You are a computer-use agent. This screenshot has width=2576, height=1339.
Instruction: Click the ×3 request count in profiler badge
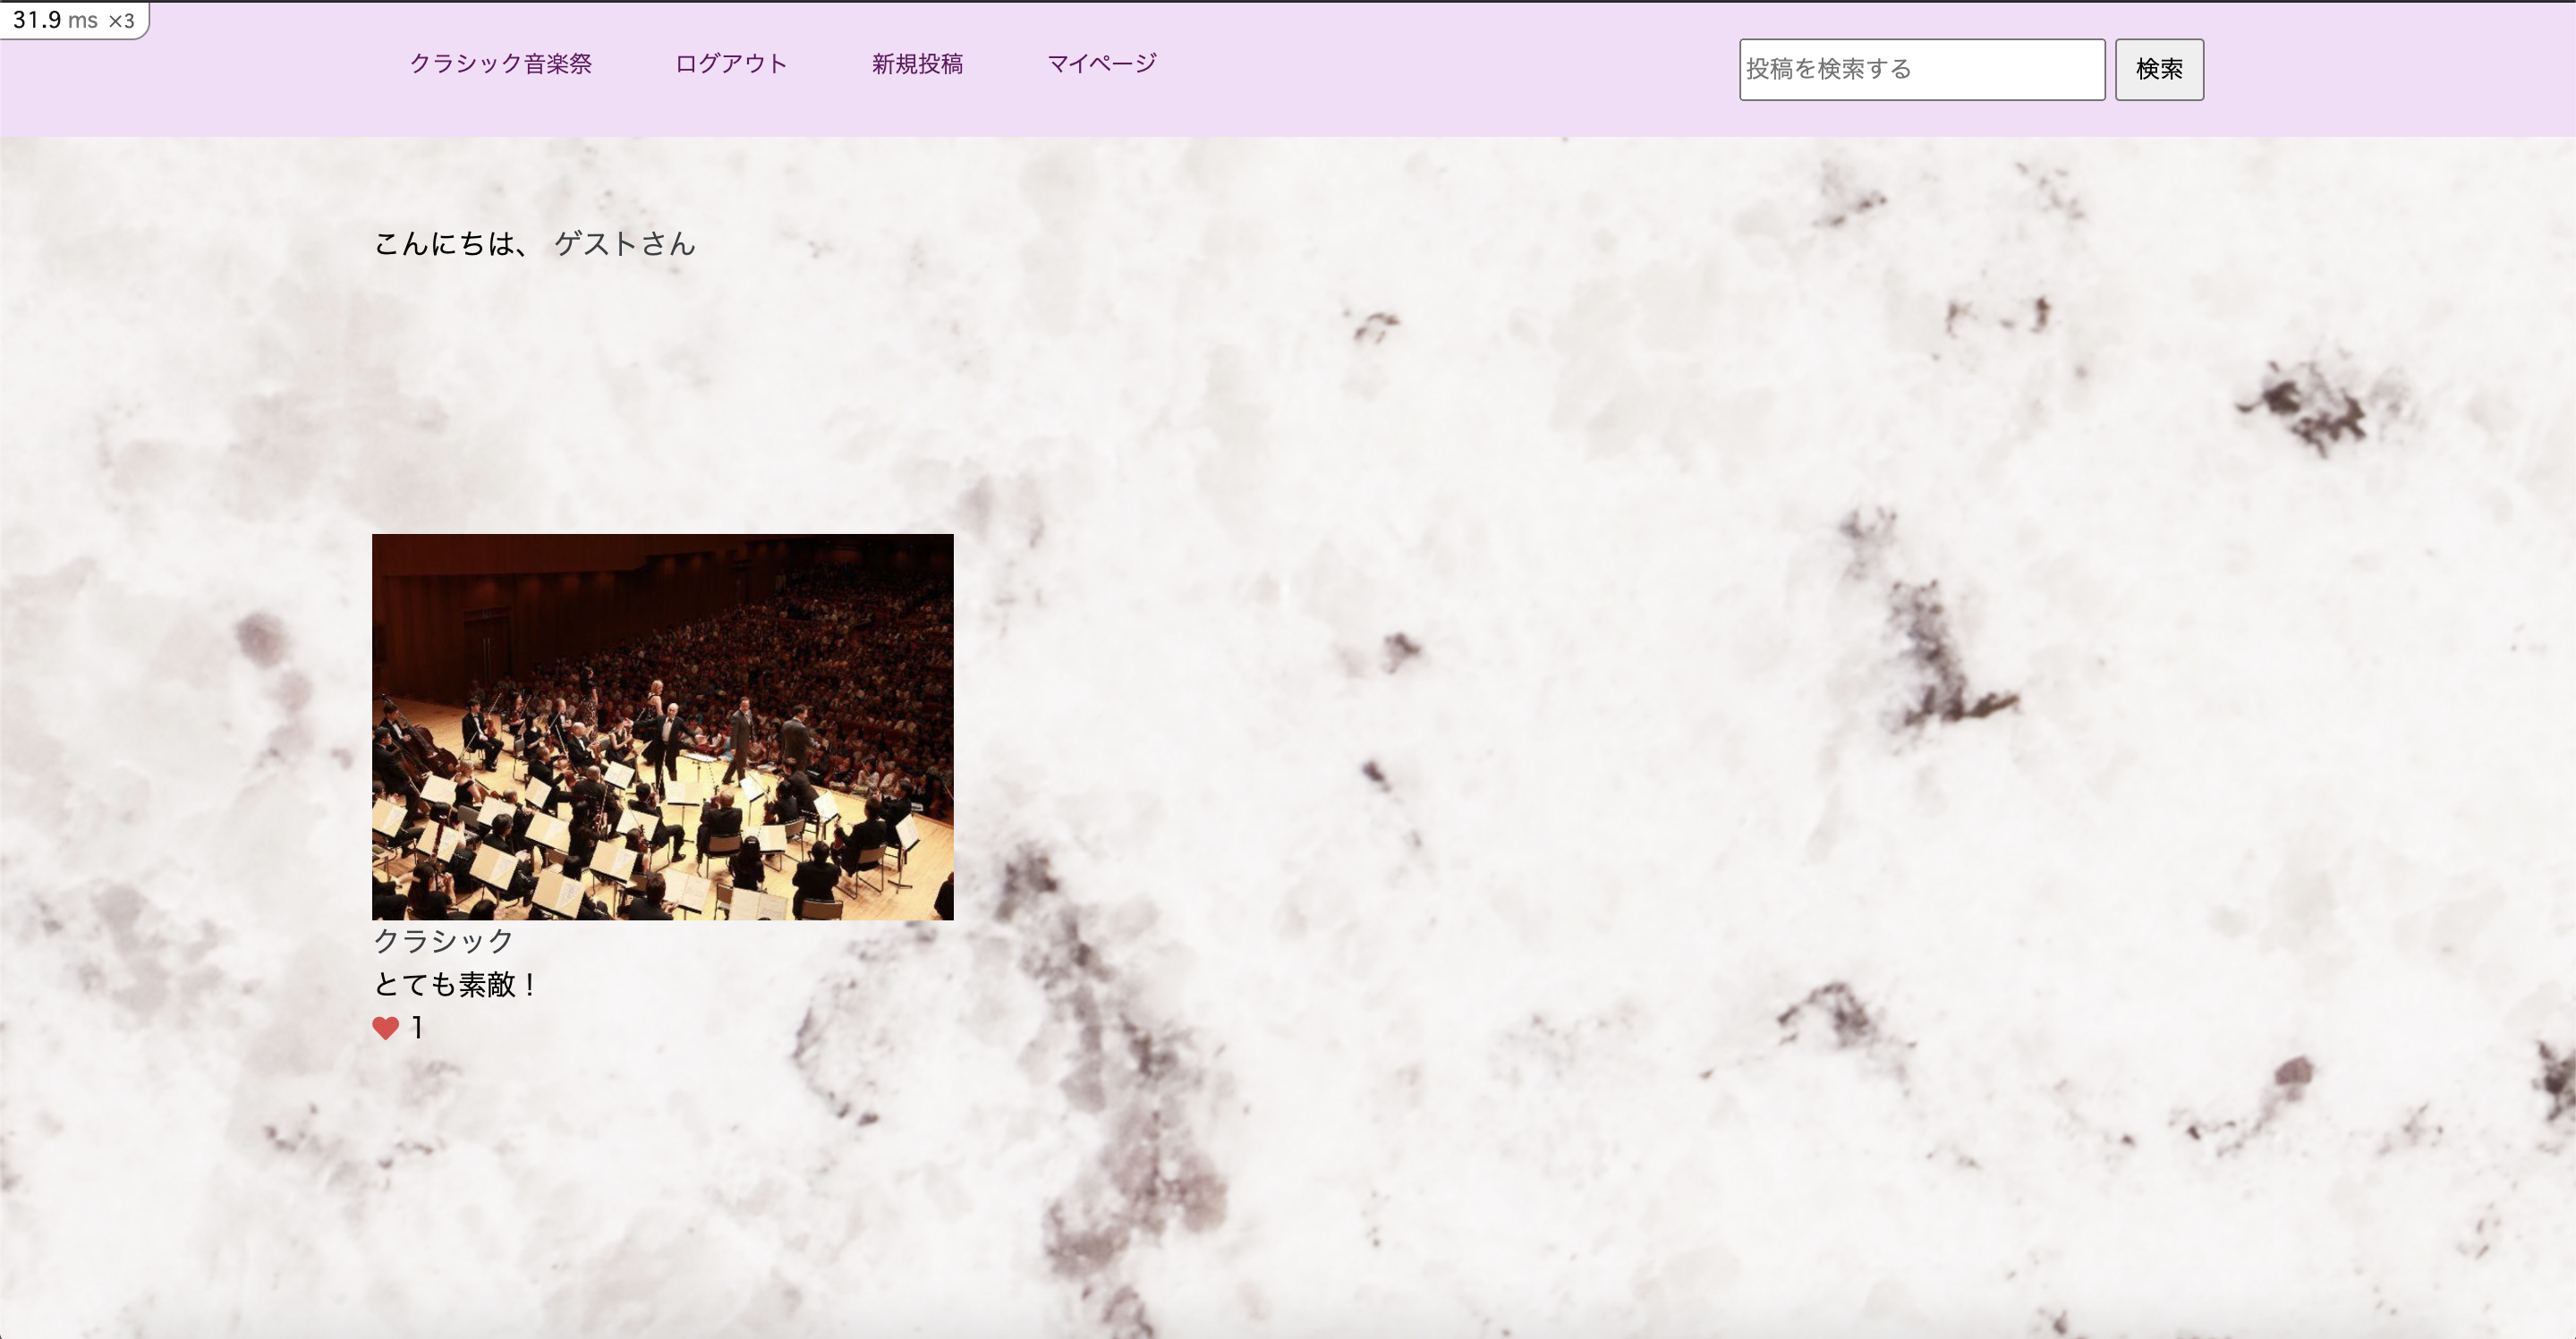pos(121,21)
